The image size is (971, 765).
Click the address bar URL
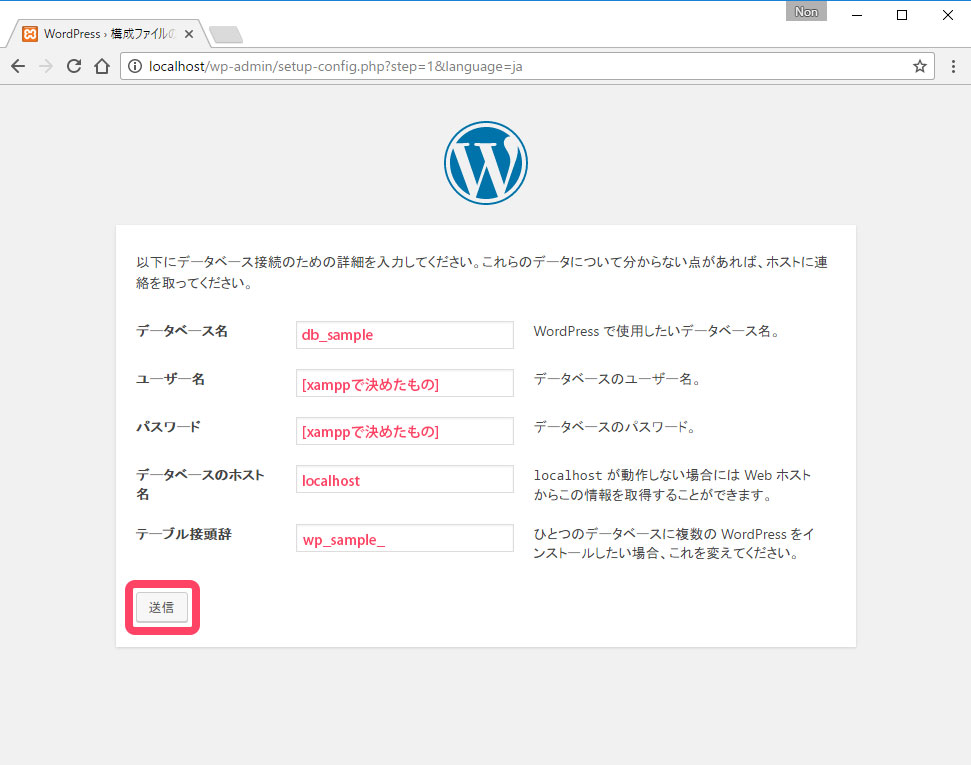336,66
